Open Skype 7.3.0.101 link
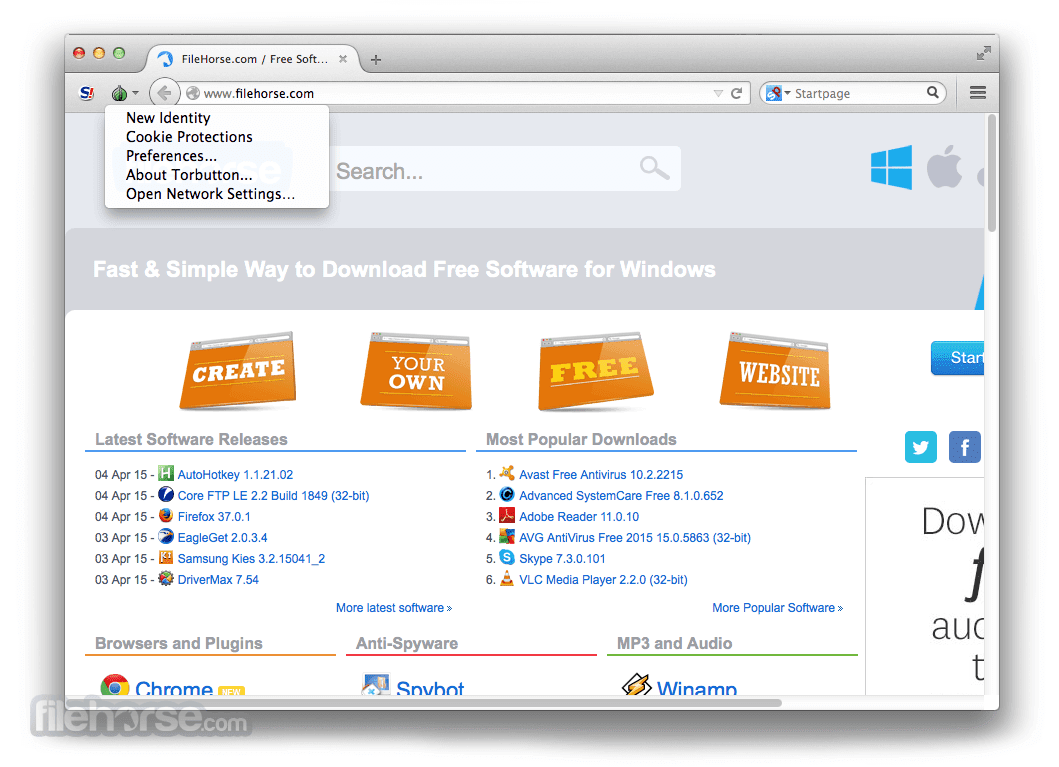 click(x=562, y=558)
